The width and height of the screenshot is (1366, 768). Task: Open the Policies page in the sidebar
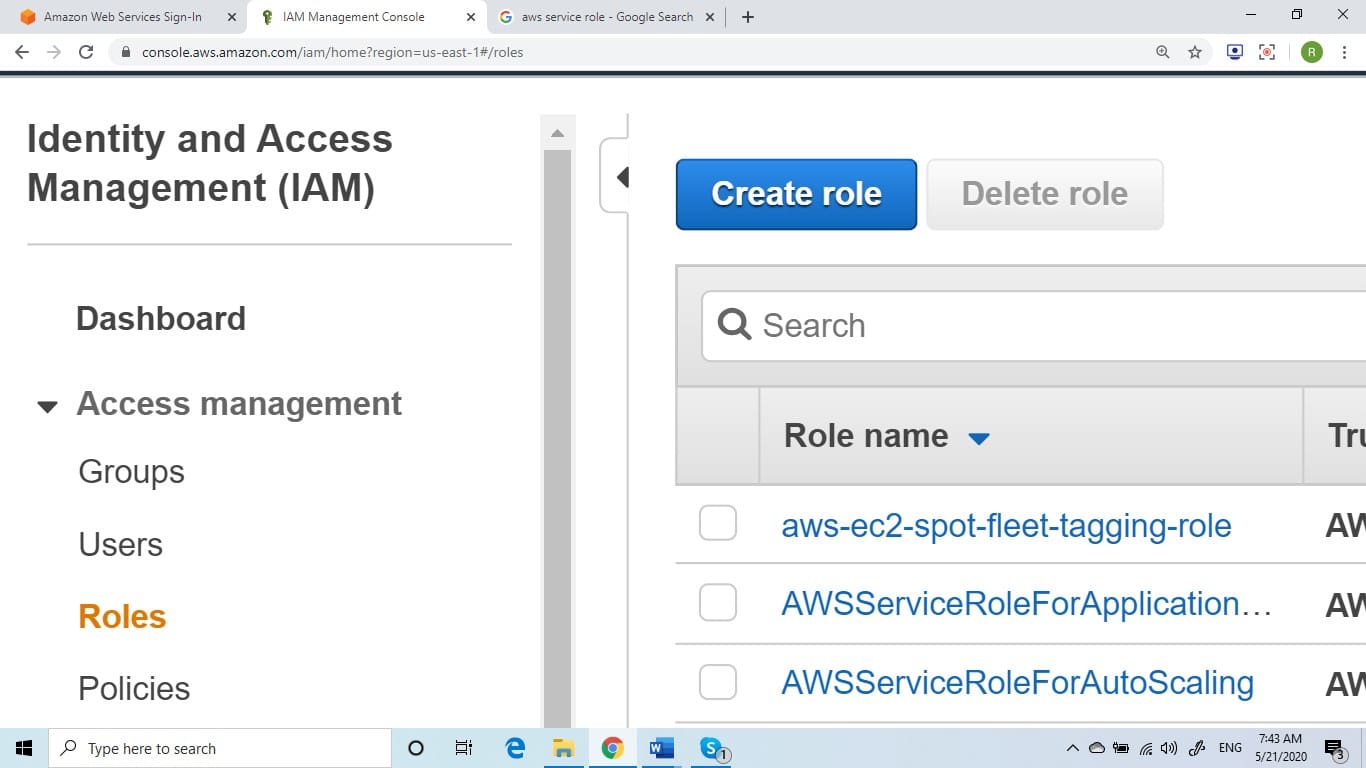(133, 688)
